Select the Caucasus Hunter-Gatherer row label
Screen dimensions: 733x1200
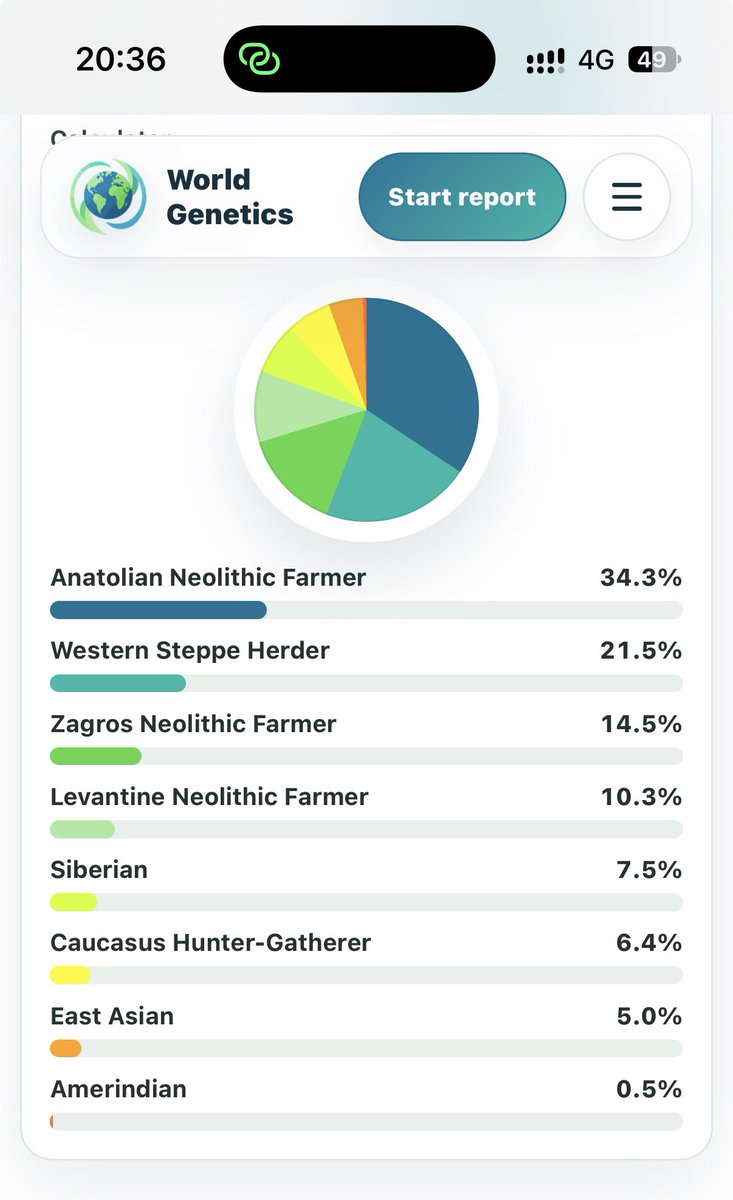[210, 942]
